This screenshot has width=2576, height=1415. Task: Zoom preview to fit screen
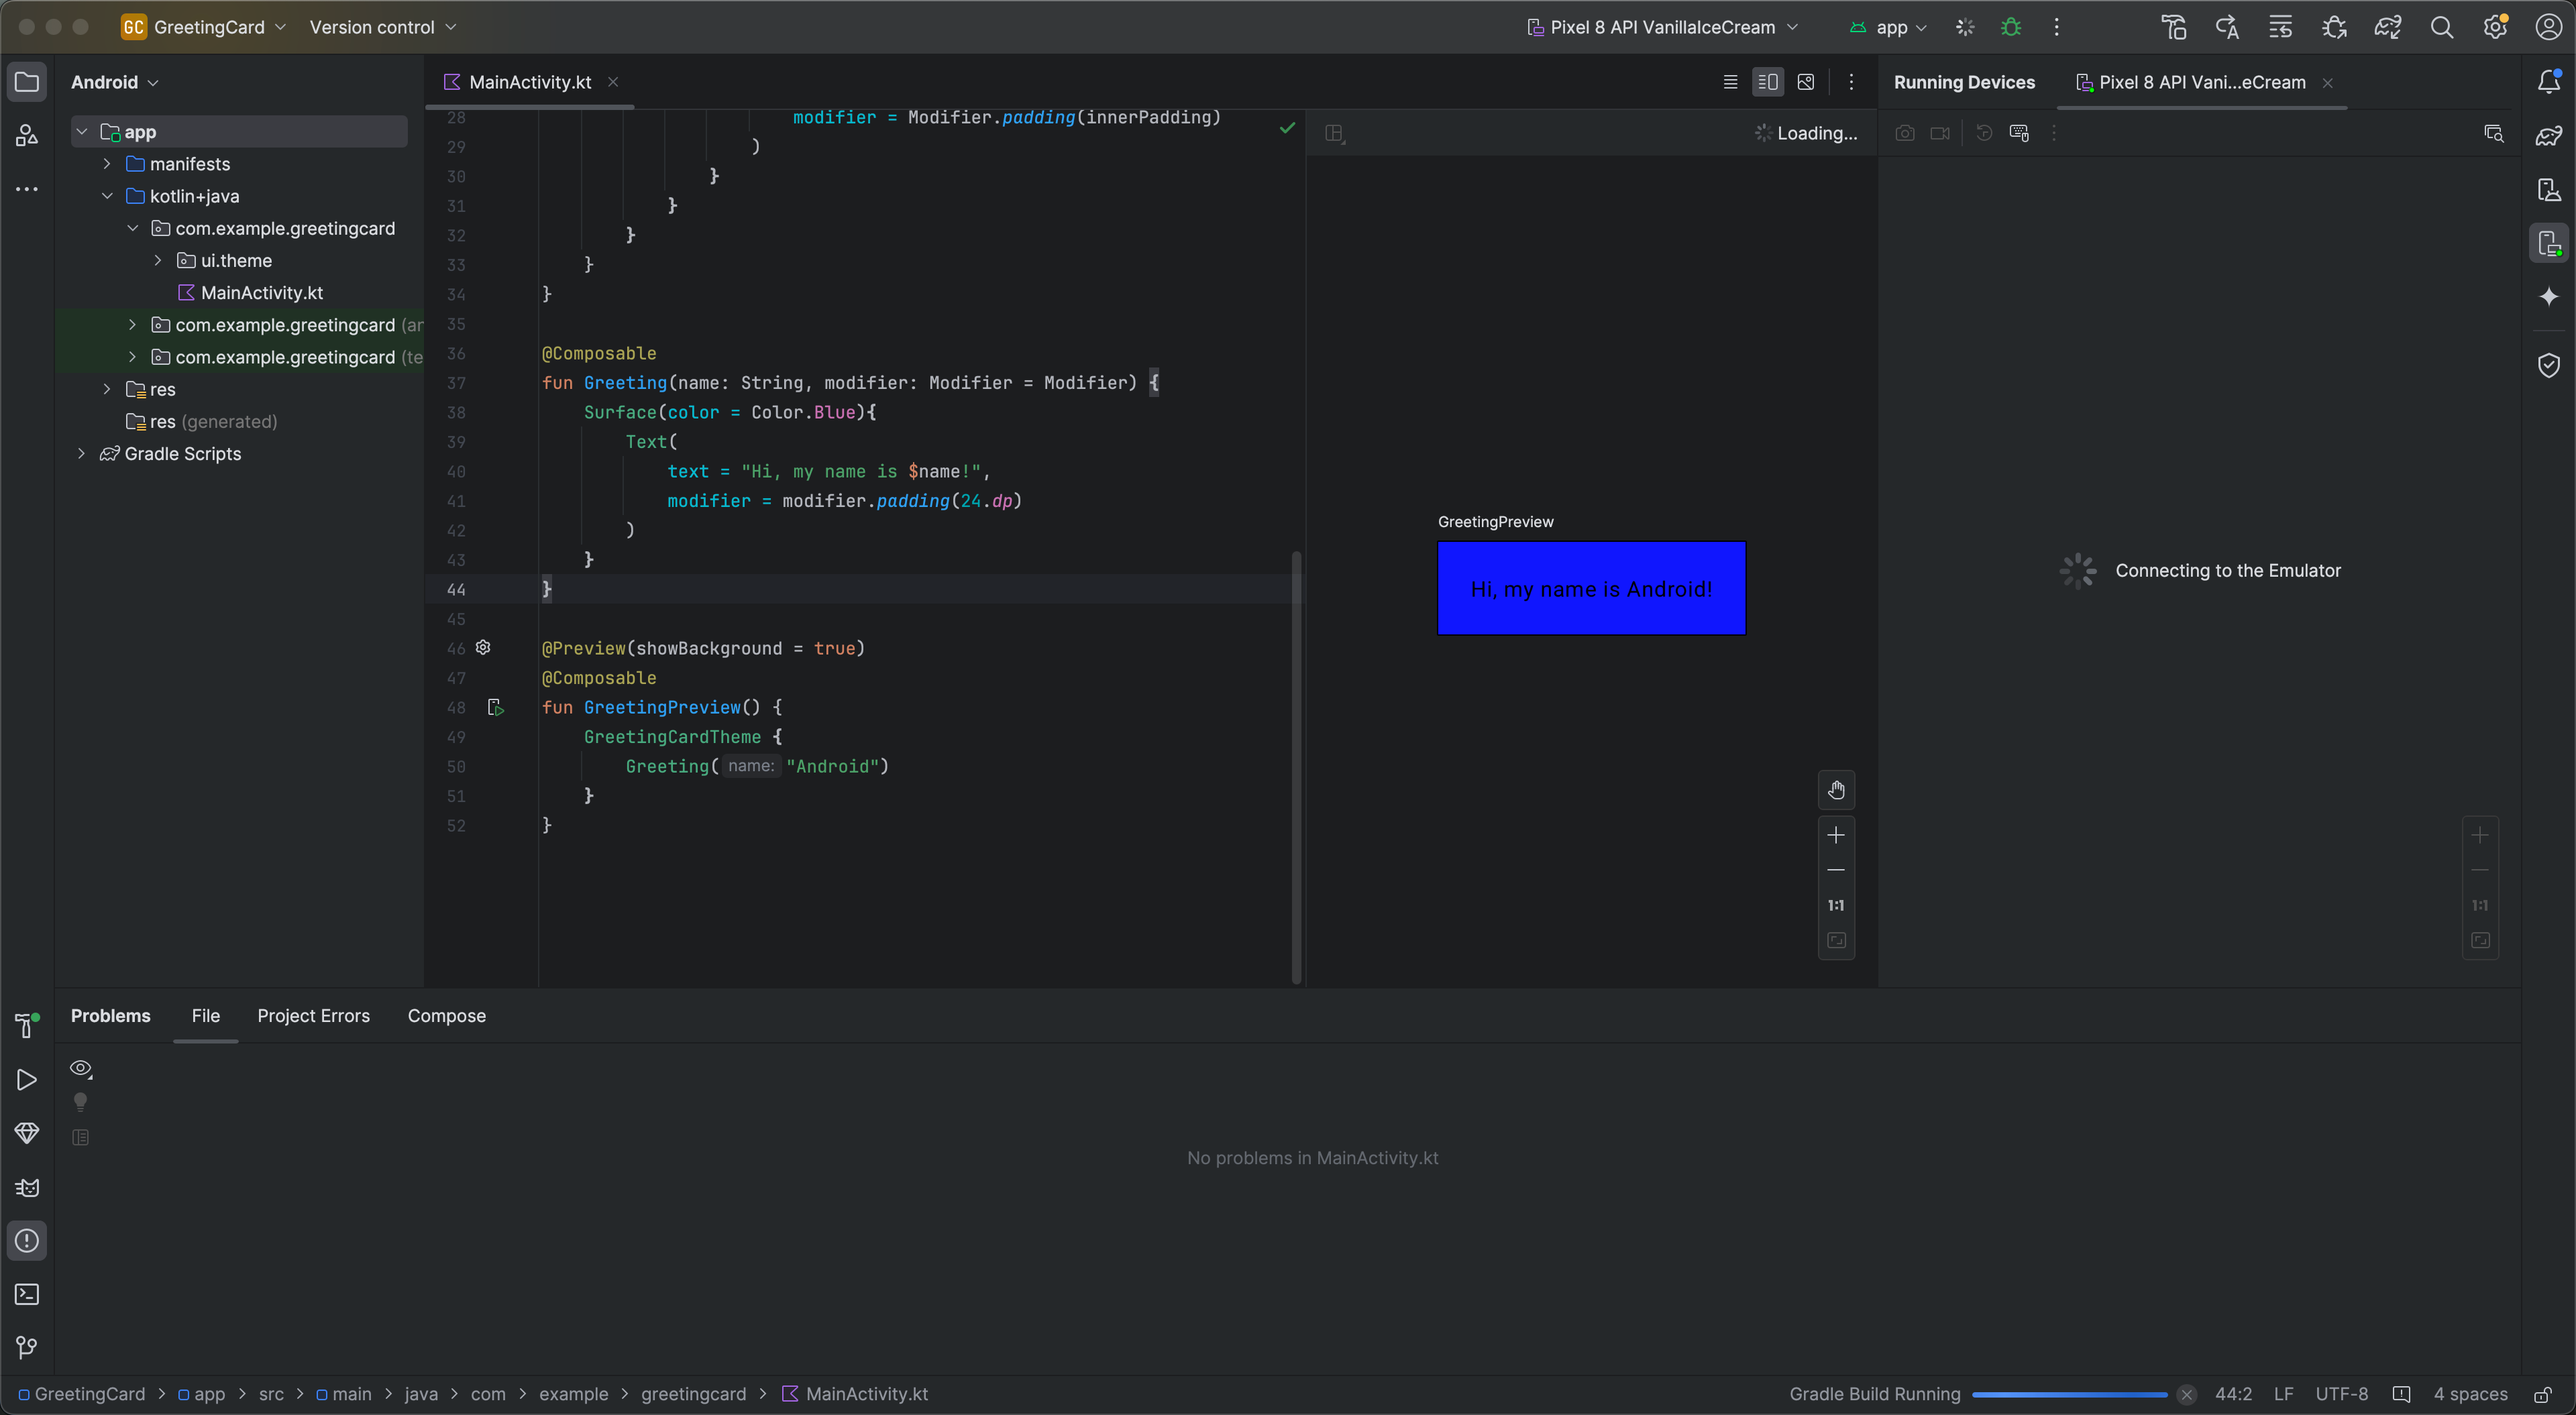[x=1836, y=940]
